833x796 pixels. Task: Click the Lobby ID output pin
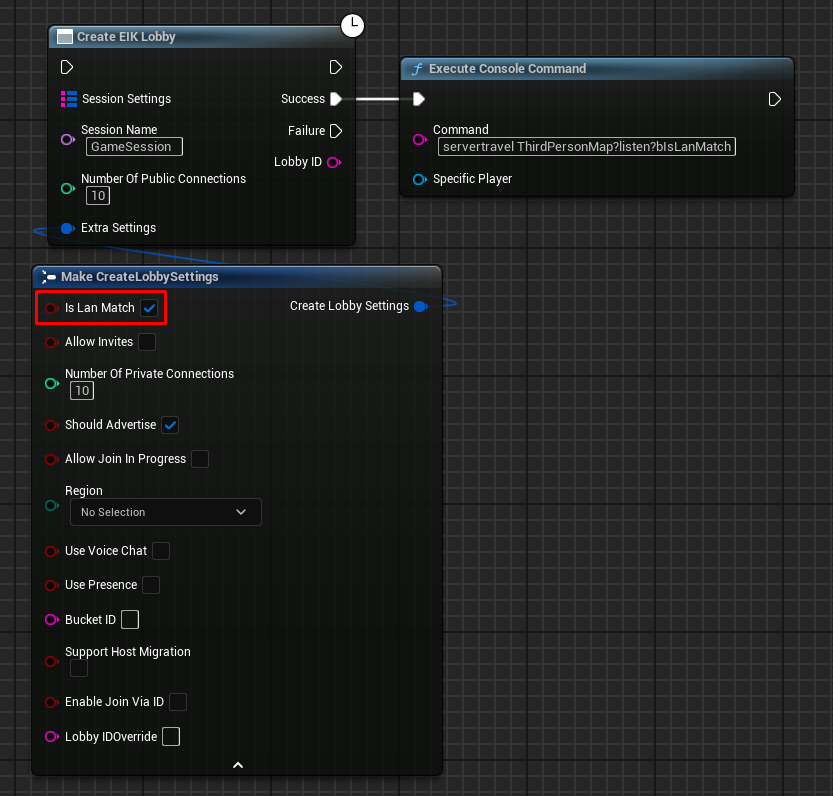pyautogui.click(x=334, y=162)
